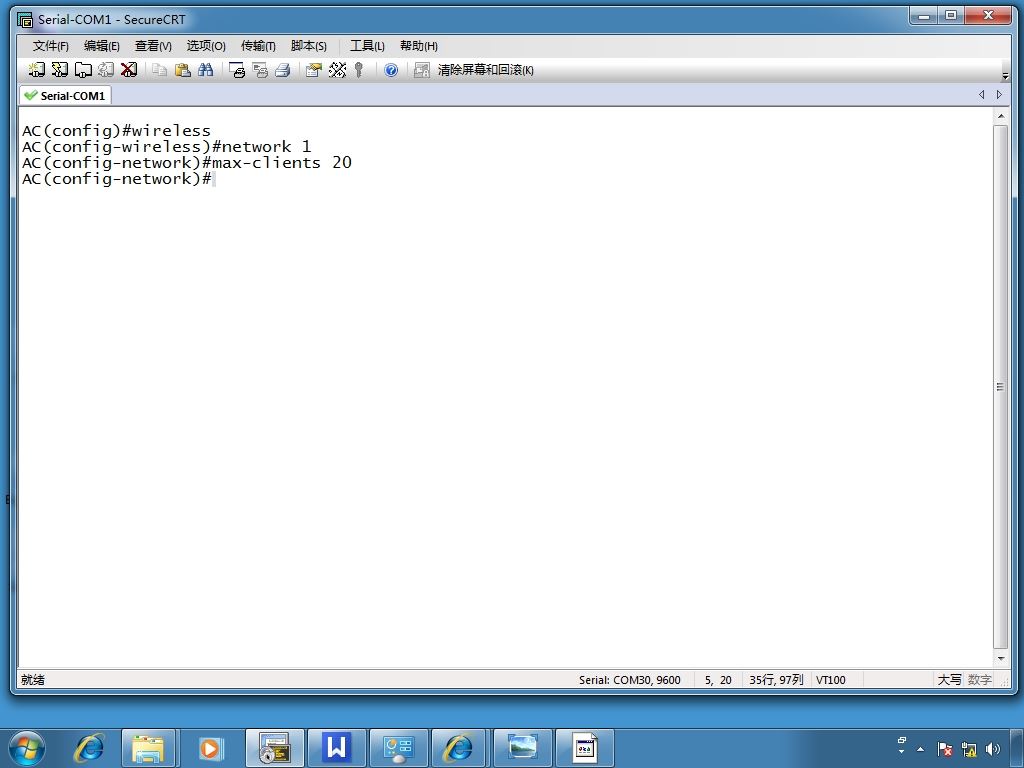Click the terminal scrollbar down arrow
Screen dimensions: 1024x768
[x=1000, y=659]
